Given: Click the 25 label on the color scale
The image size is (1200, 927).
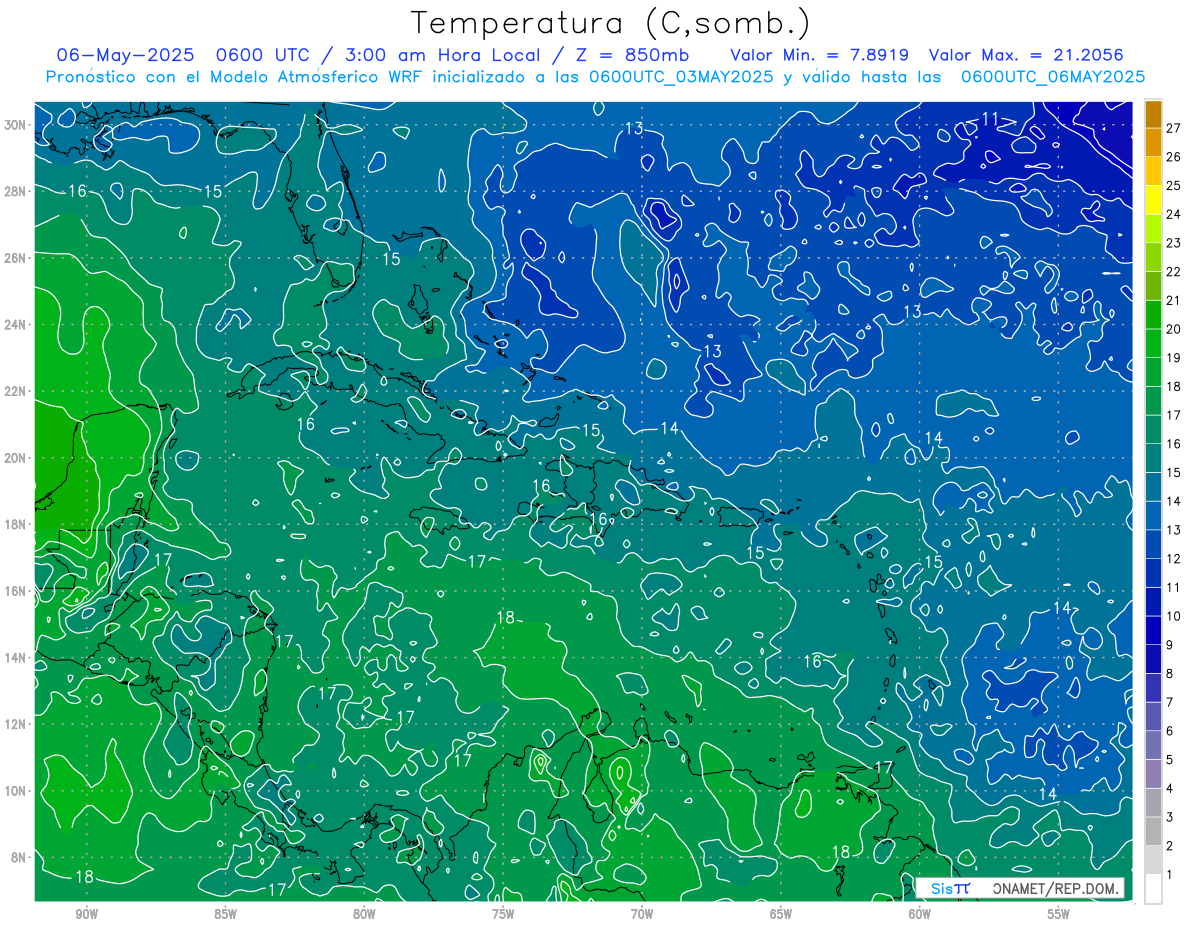Looking at the screenshot, I should 1173,186.
